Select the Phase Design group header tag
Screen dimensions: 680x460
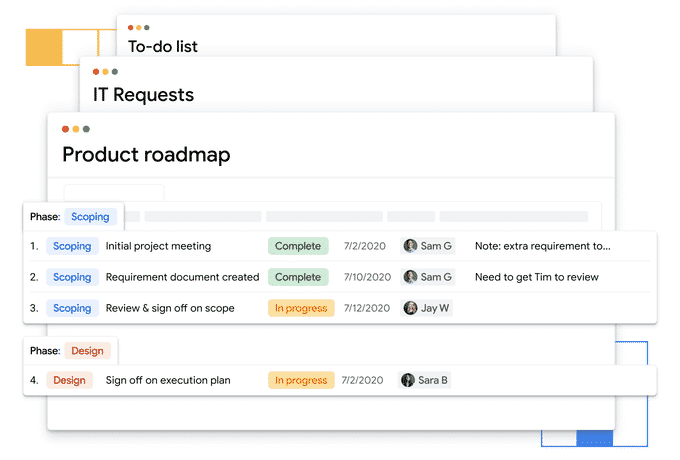click(x=87, y=351)
